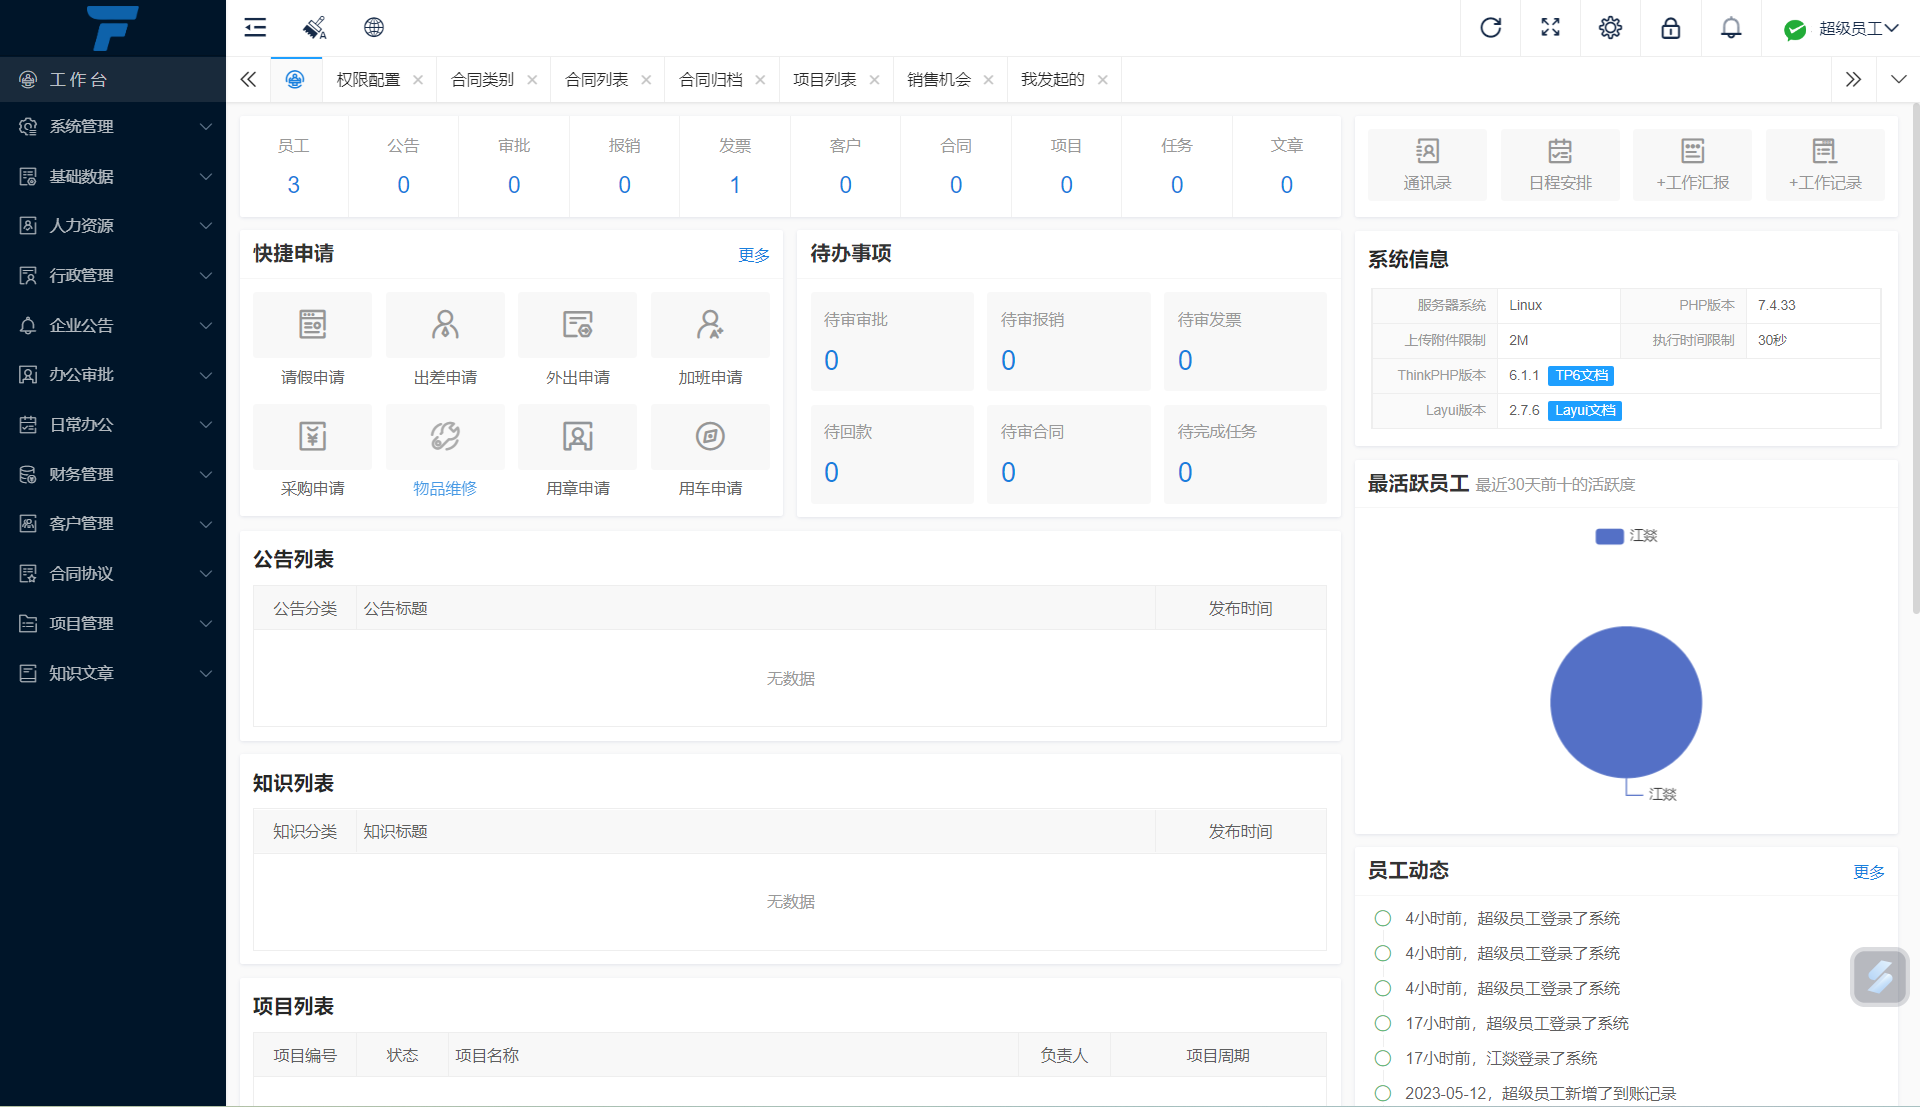Expand the 合同协议 sidebar menu

[113, 574]
